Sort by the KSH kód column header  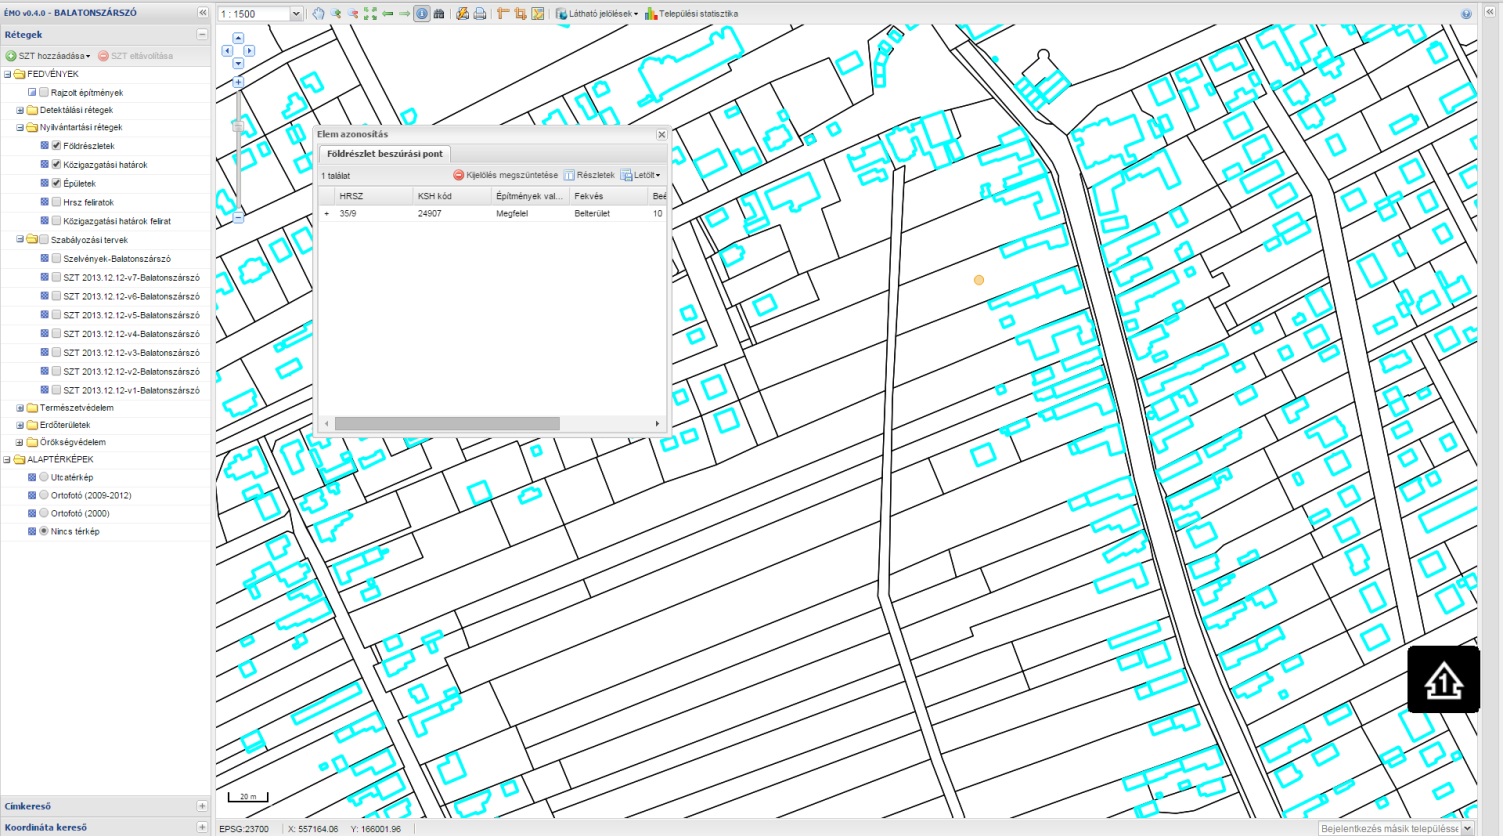pyautogui.click(x=452, y=196)
